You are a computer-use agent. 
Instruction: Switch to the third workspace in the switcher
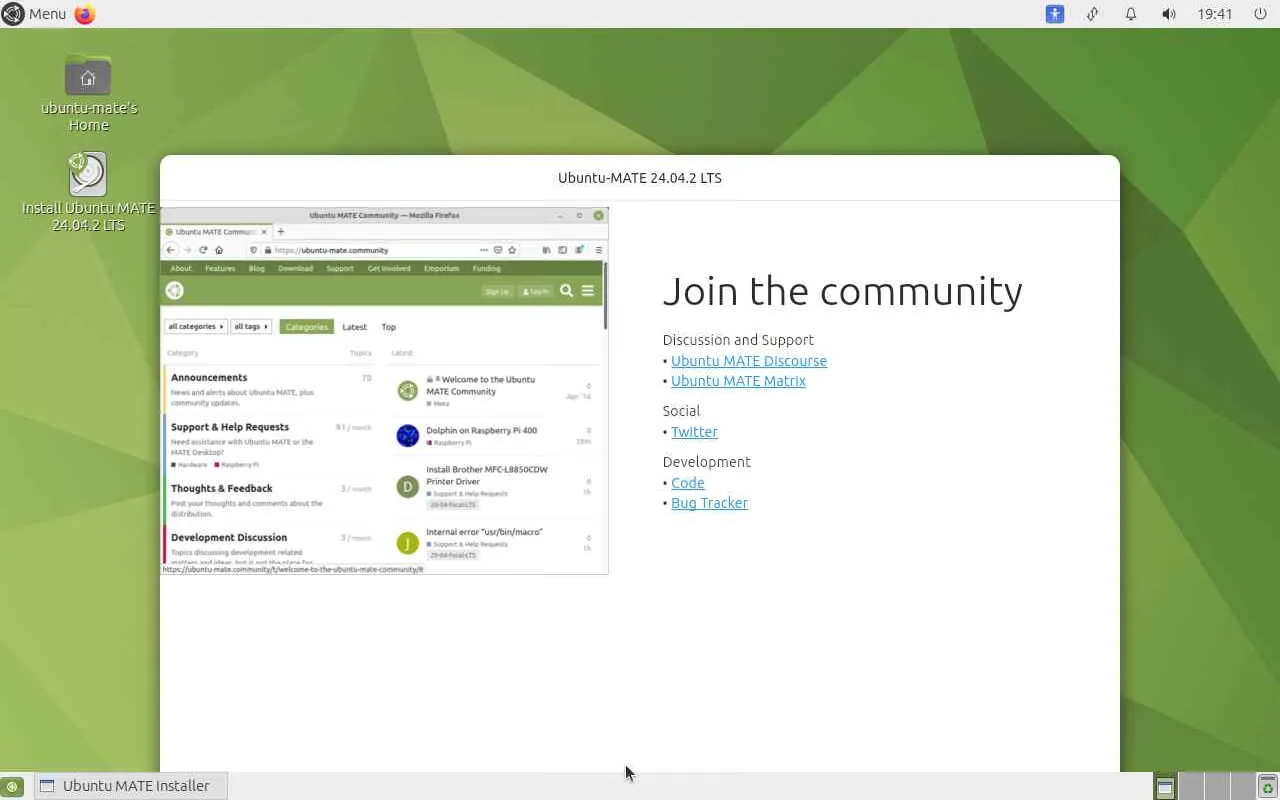click(x=1217, y=786)
